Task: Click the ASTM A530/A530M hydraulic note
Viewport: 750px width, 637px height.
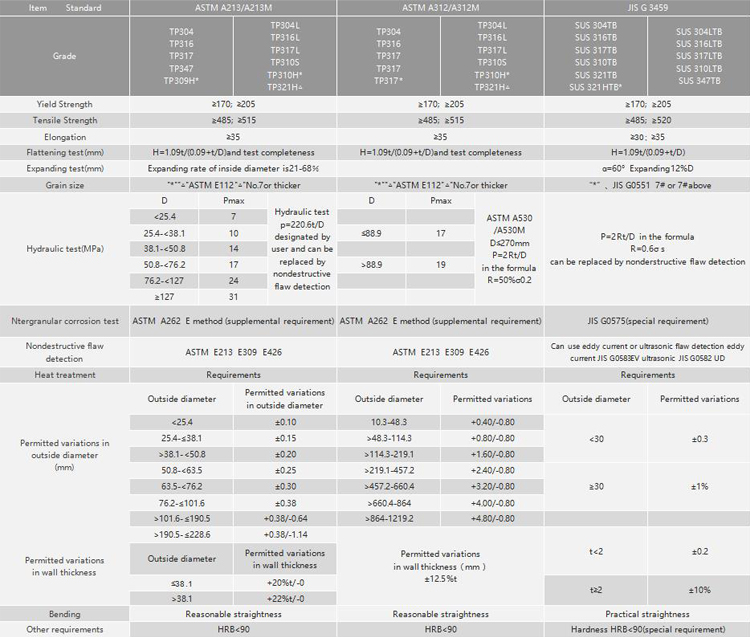Action: (509, 249)
